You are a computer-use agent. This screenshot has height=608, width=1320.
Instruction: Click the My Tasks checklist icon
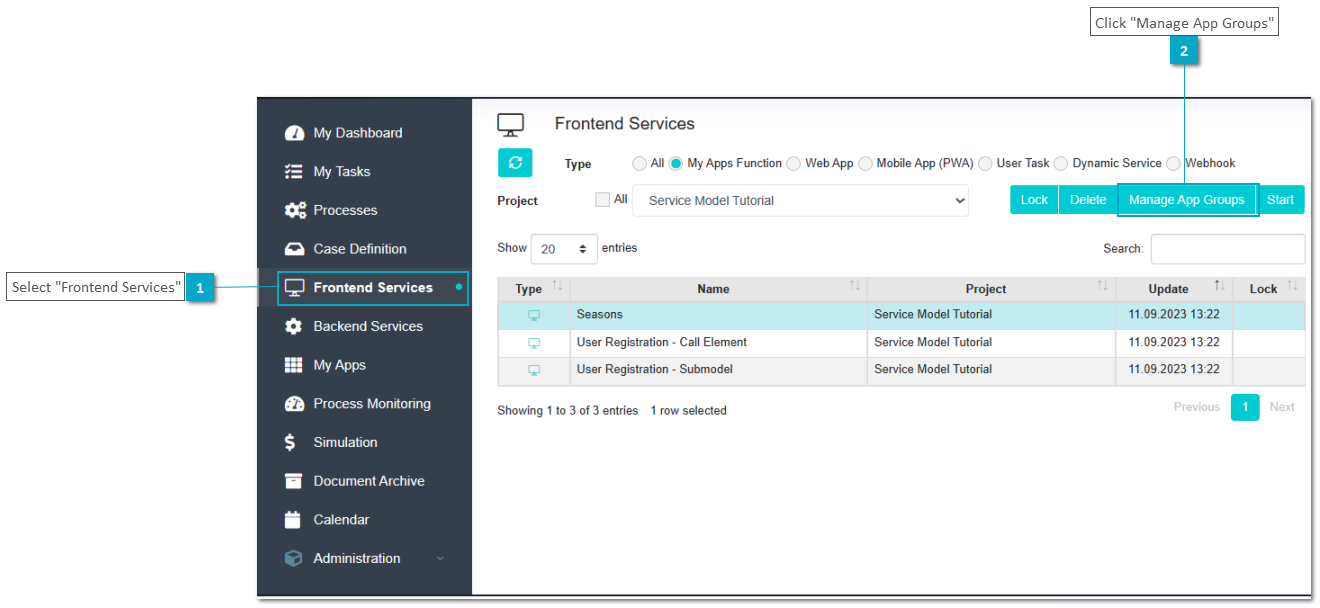click(x=294, y=172)
